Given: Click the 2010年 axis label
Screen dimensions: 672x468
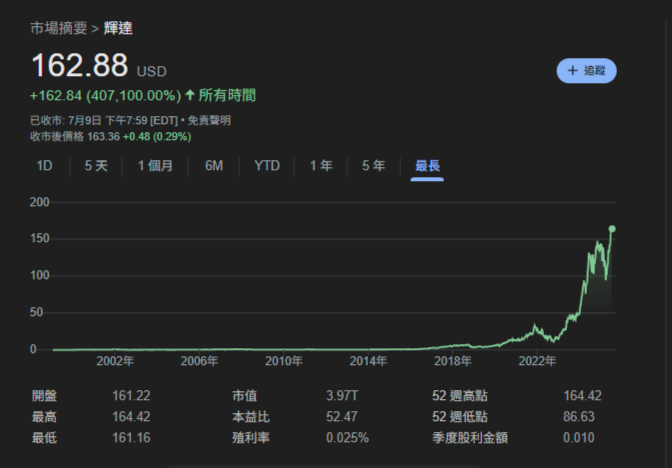Looking at the screenshot, I should [x=284, y=361].
